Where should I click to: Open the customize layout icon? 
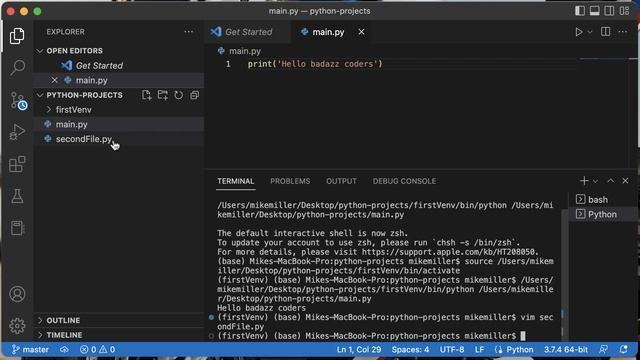tap(624, 11)
